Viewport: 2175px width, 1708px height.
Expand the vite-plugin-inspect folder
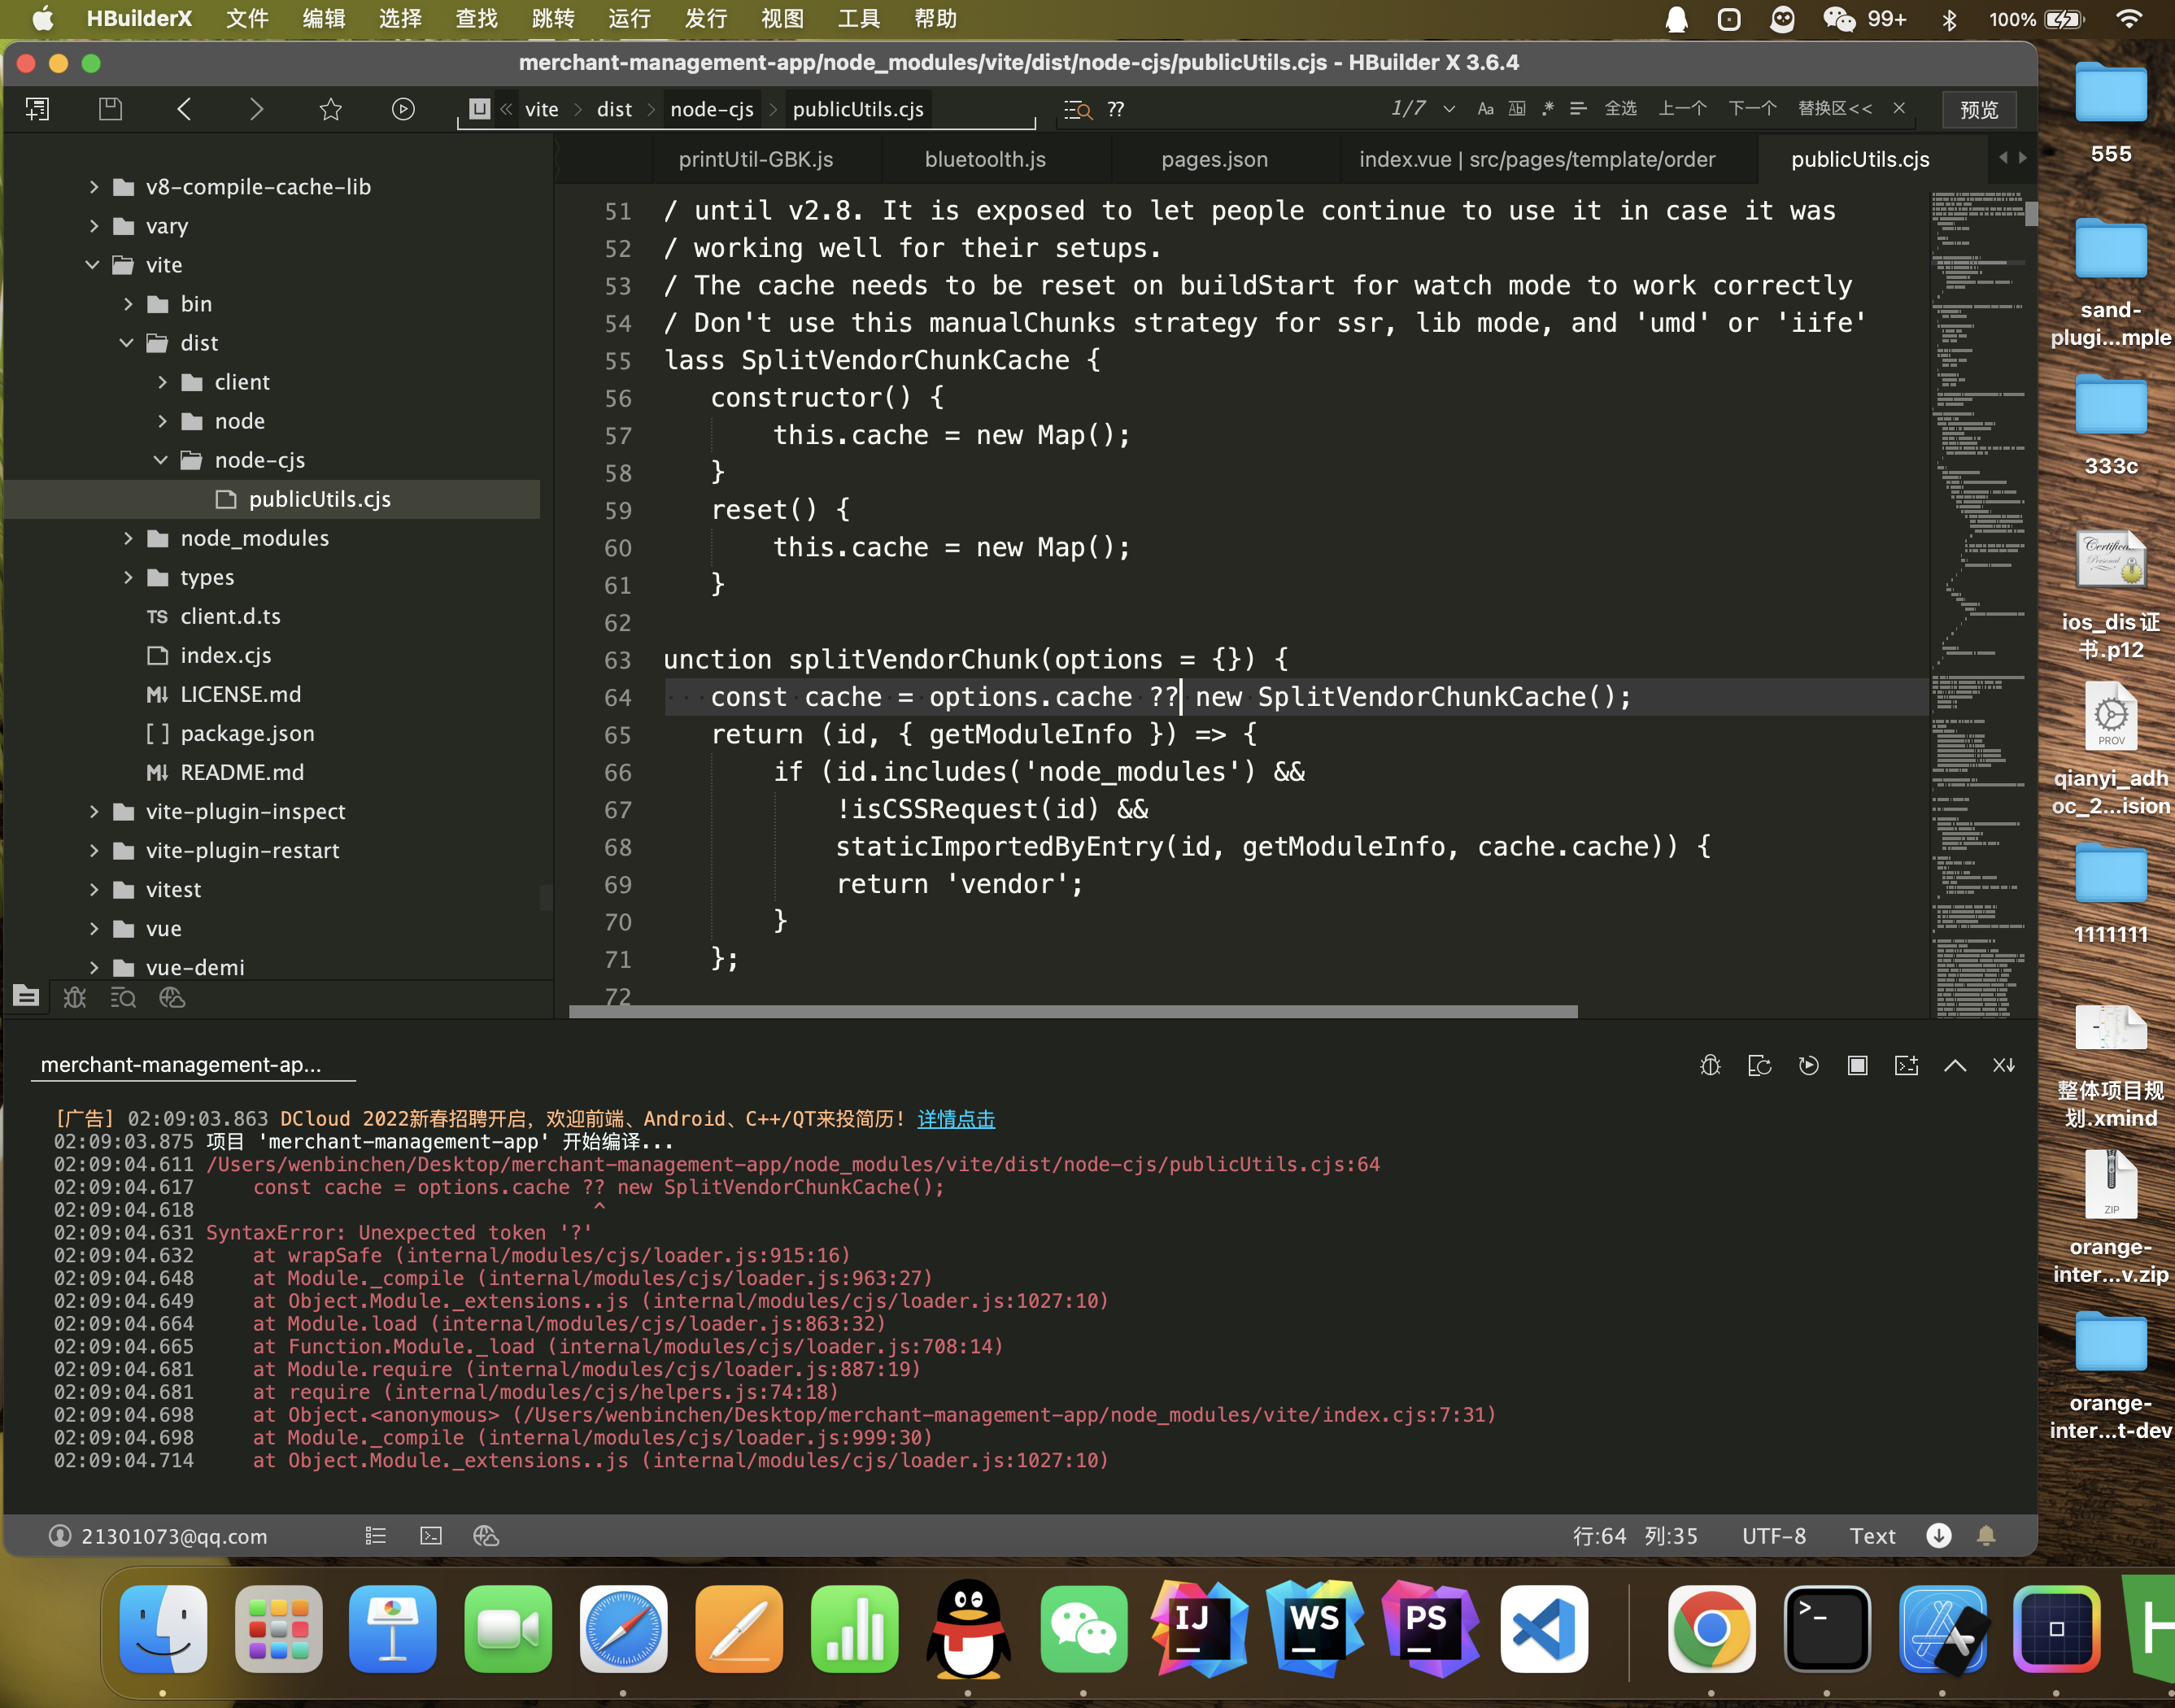pyautogui.click(x=94, y=811)
